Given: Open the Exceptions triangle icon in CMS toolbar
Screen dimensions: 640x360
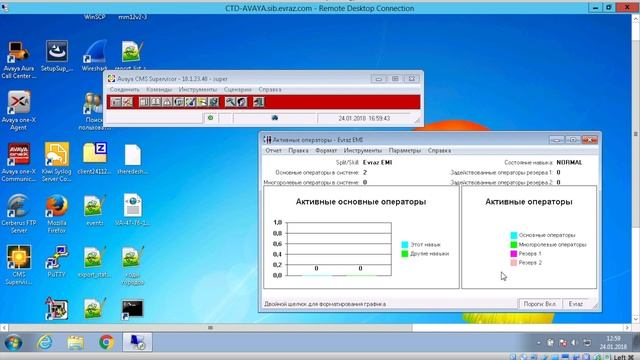Looking at the screenshot, I should point(167,102).
